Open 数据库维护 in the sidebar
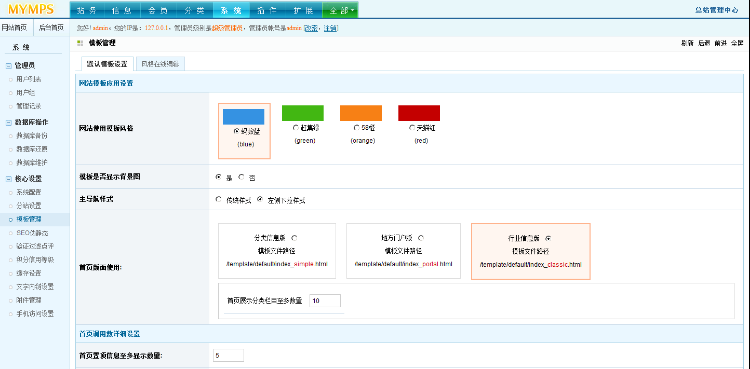 coord(32,163)
